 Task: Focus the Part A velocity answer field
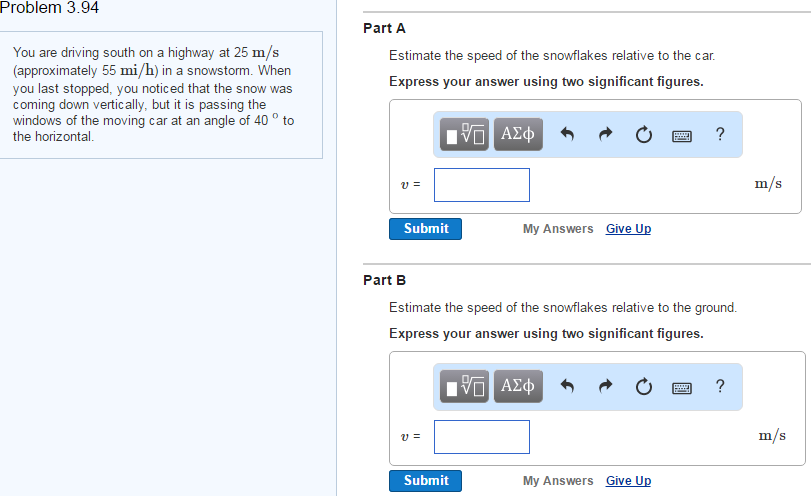coord(482,185)
